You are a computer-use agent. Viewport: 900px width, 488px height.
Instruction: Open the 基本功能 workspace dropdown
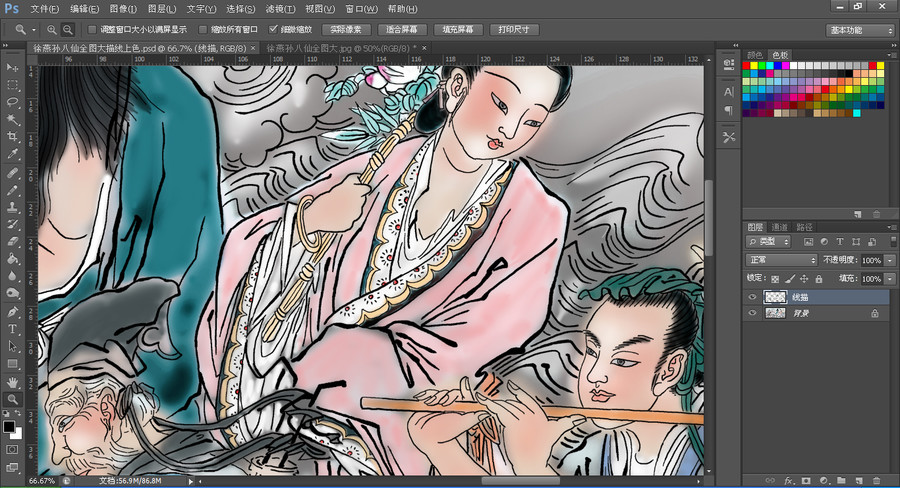[861, 30]
